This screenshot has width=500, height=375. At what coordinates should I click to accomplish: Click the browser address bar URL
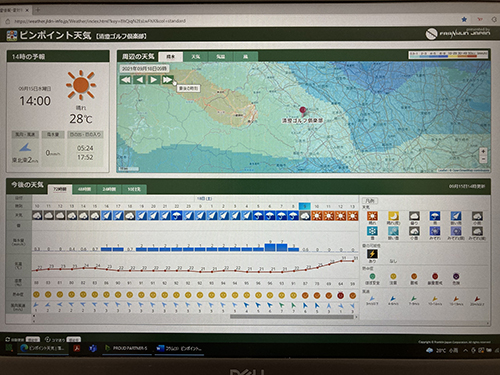click(x=100, y=21)
